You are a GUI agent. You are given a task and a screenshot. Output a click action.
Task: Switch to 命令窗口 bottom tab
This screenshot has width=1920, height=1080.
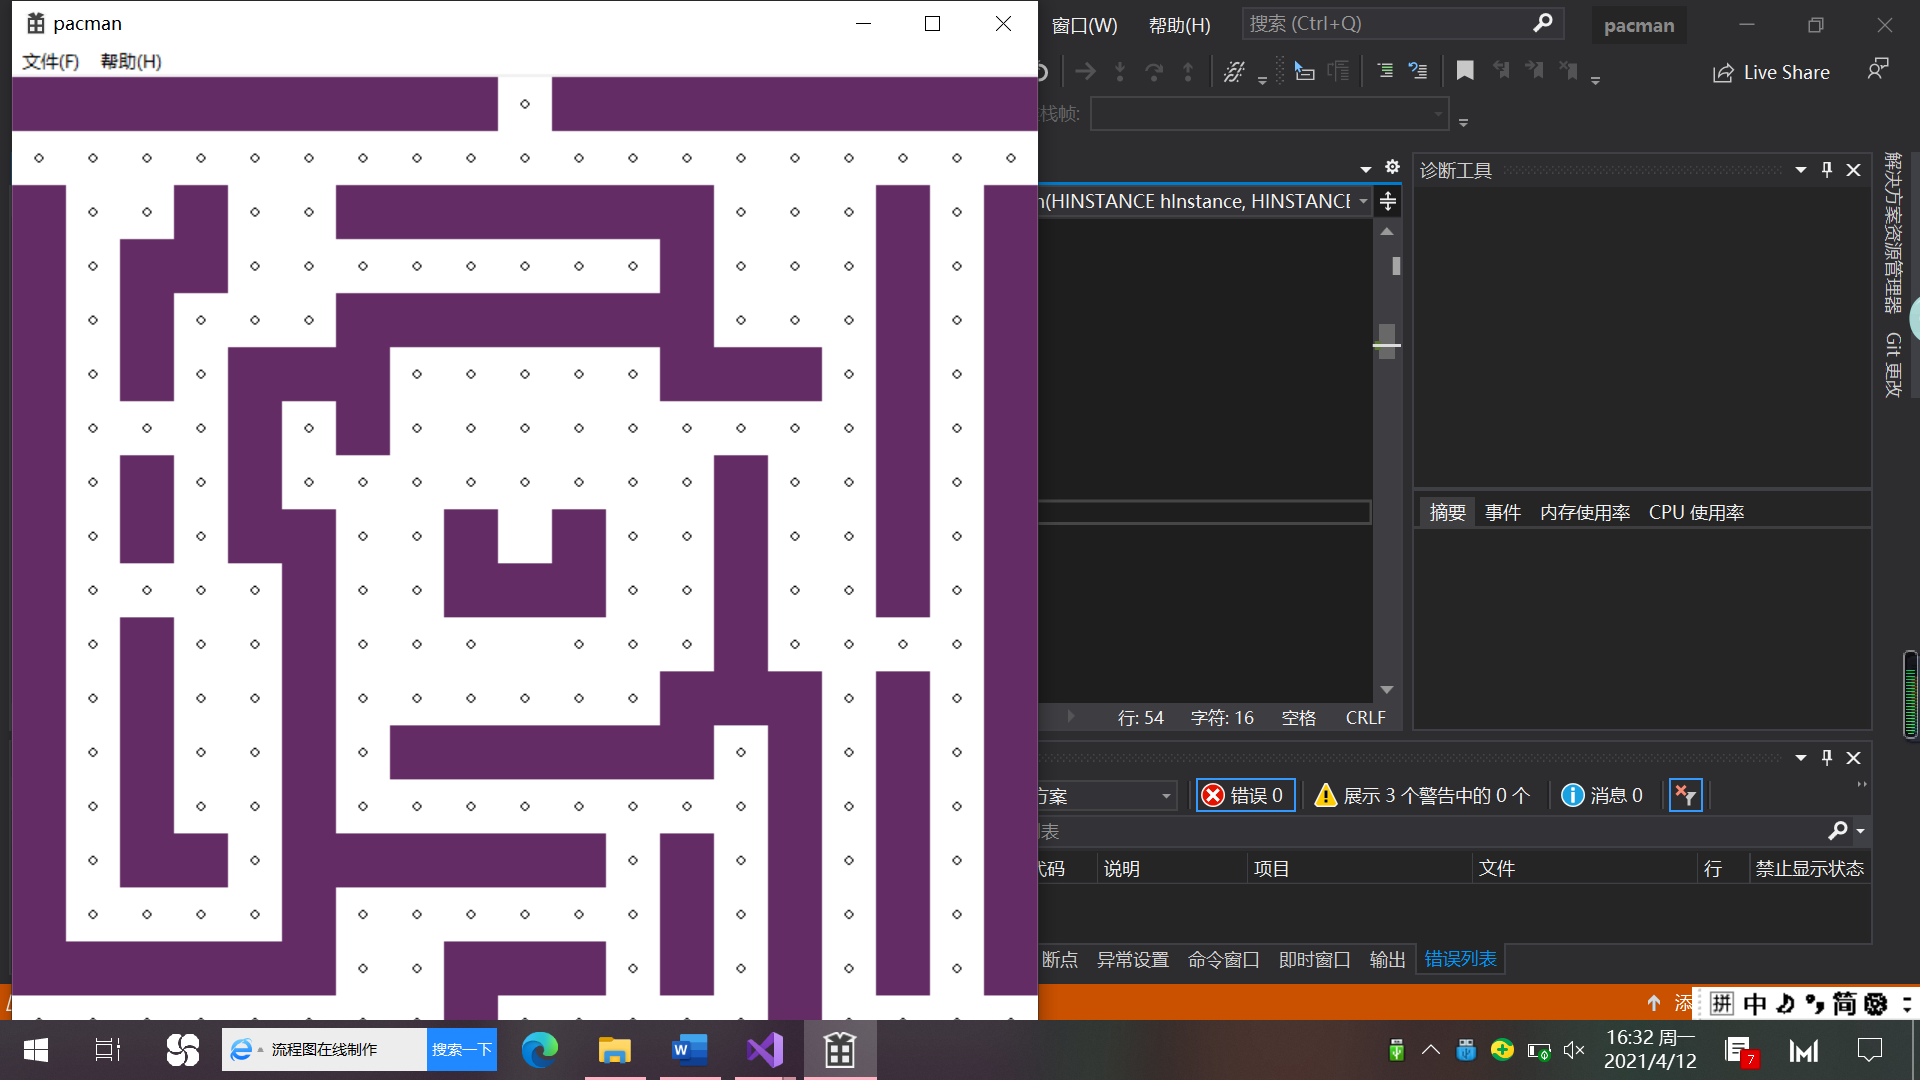[x=1223, y=960]
